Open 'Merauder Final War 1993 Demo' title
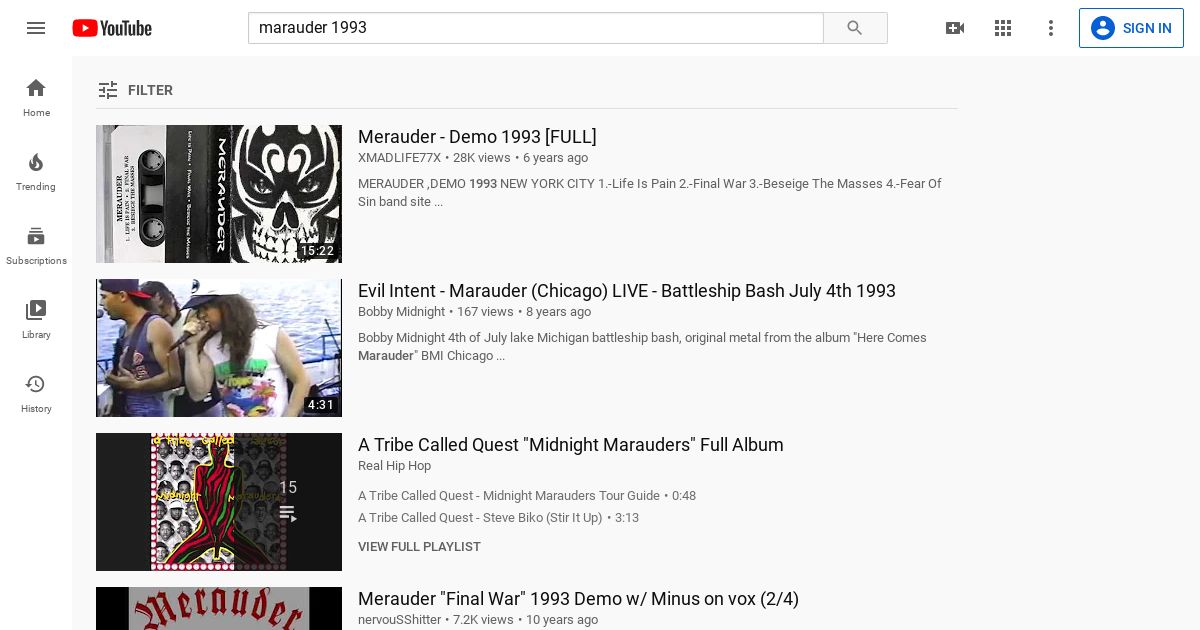 (x=578, y=599)
